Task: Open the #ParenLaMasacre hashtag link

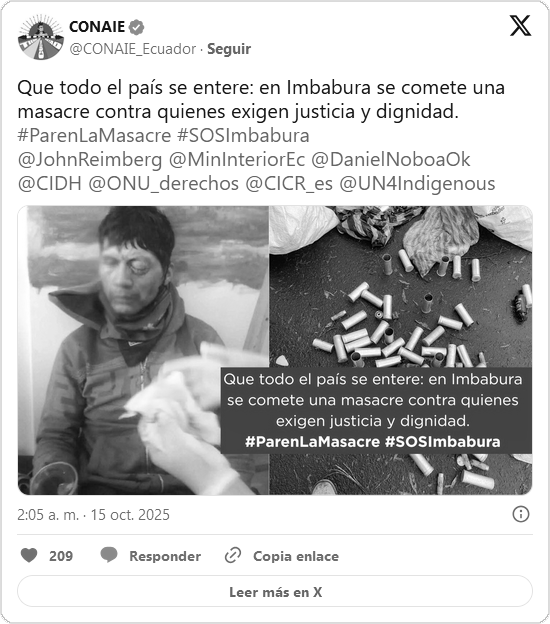Action: [94, 136]
